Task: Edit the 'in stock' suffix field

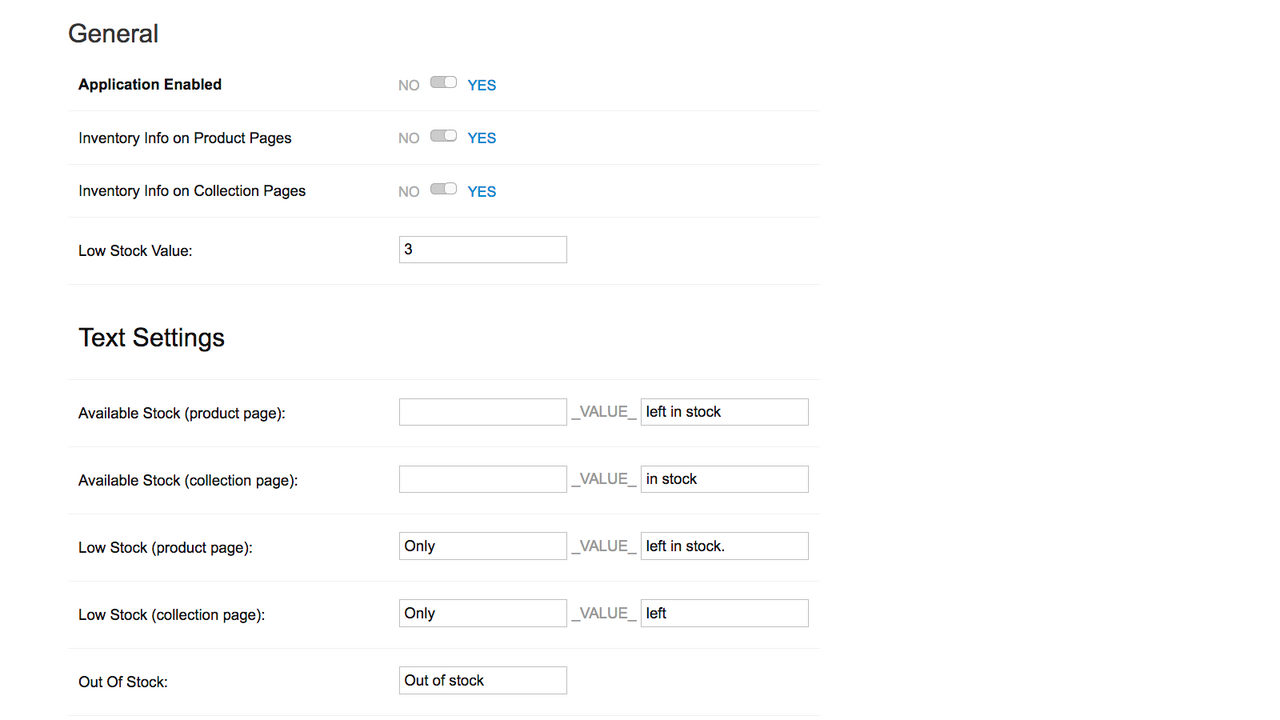Action: (725, 479)
